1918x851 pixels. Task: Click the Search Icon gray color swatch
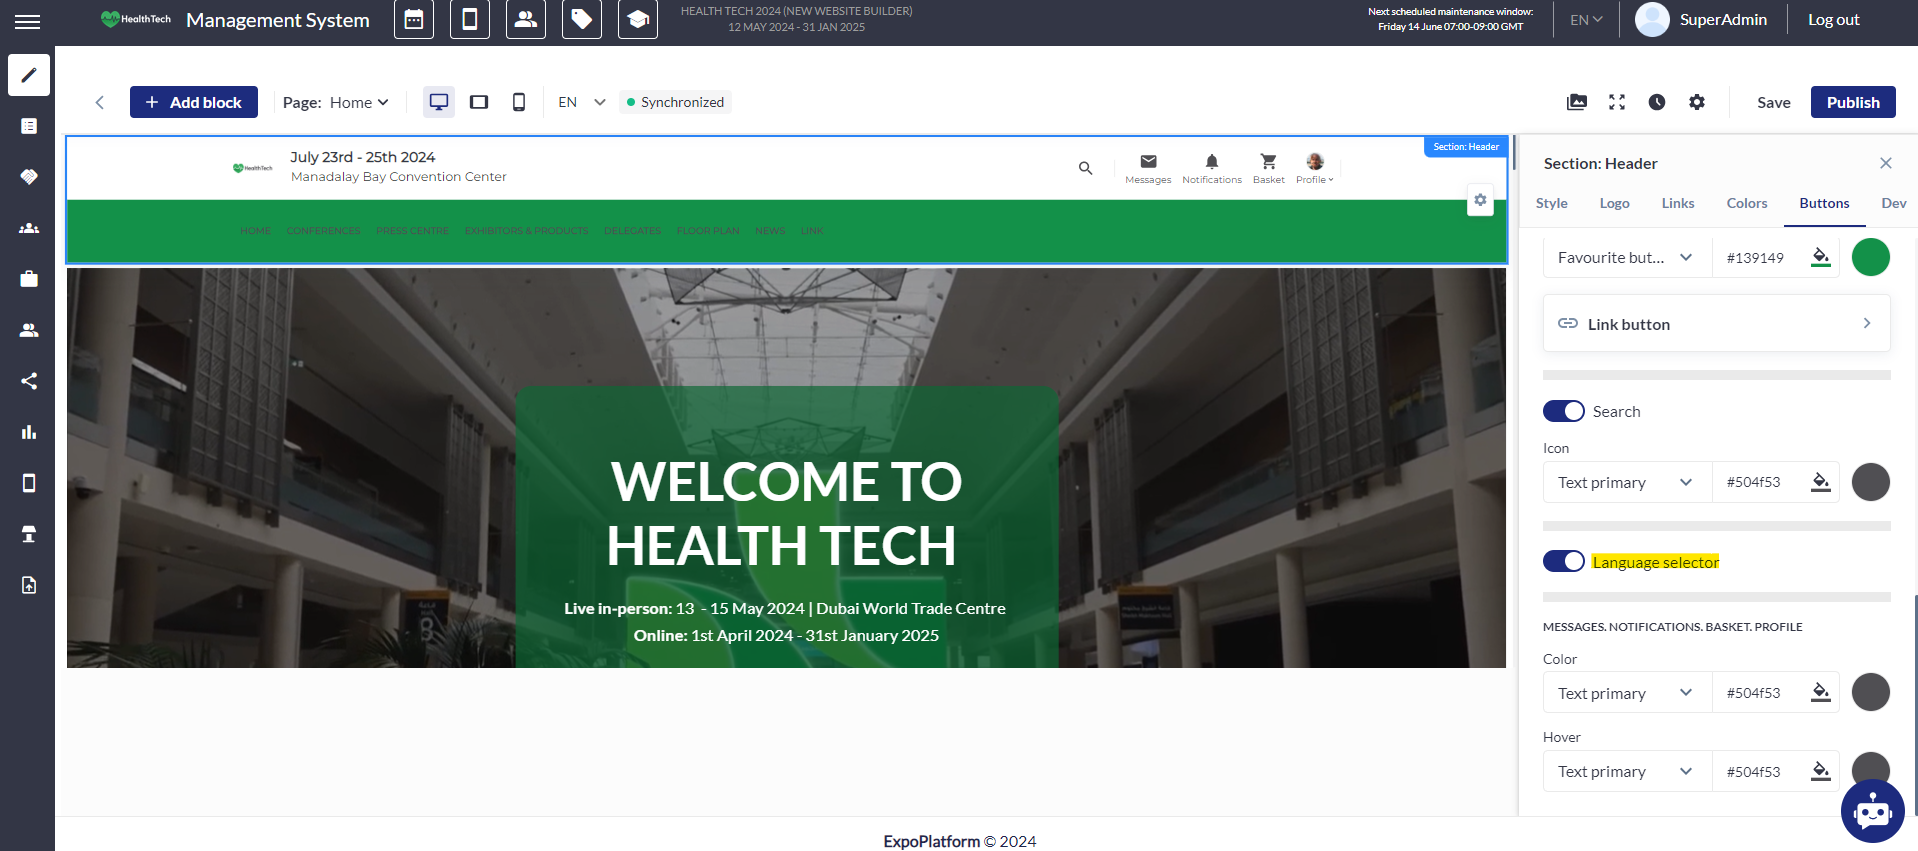point(1871,482)
